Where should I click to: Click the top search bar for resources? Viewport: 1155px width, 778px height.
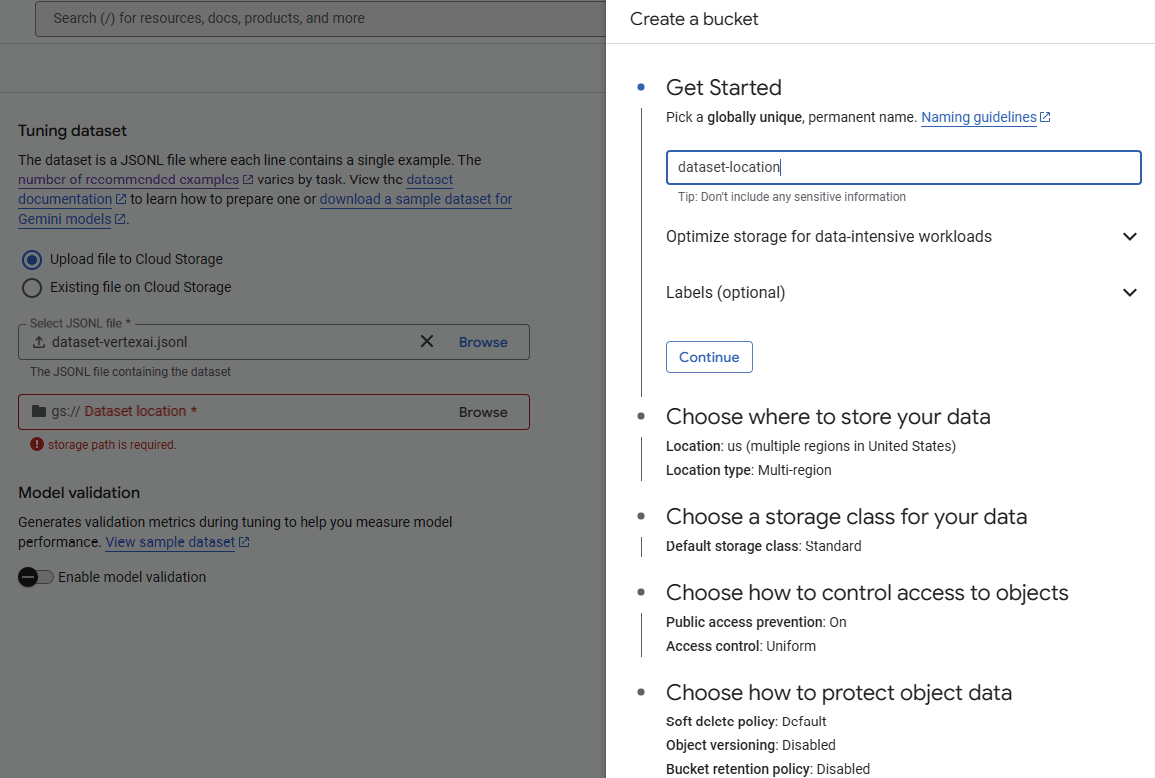coord(320,18)
